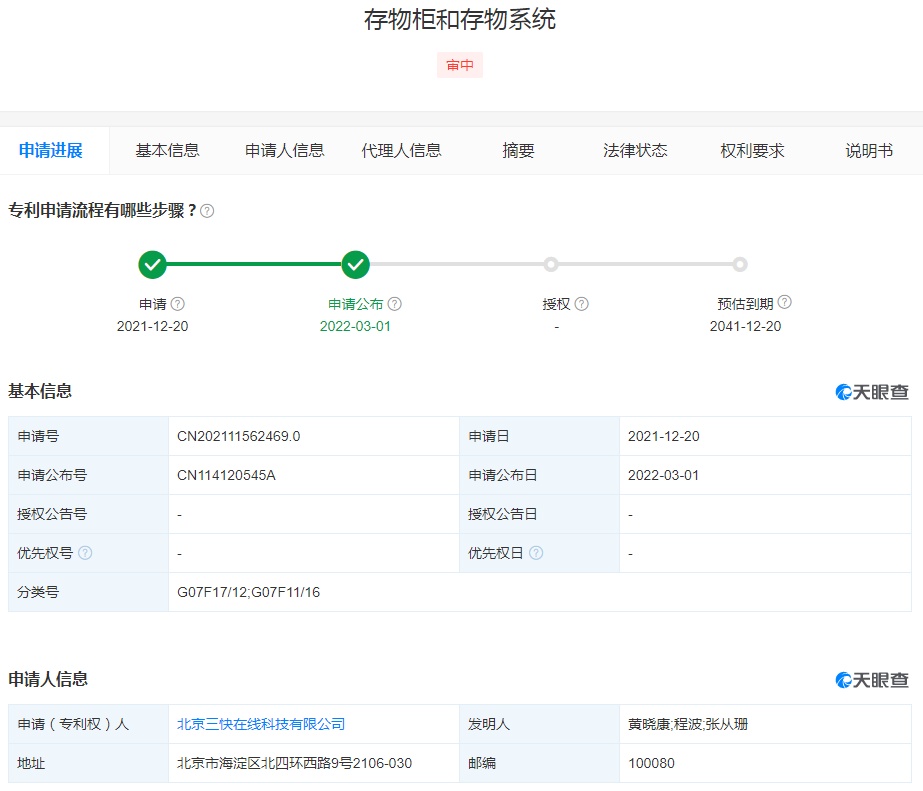Select the 法律状态 tab
The height and width of the screenshot is (791, 923).
coord(635,151)
